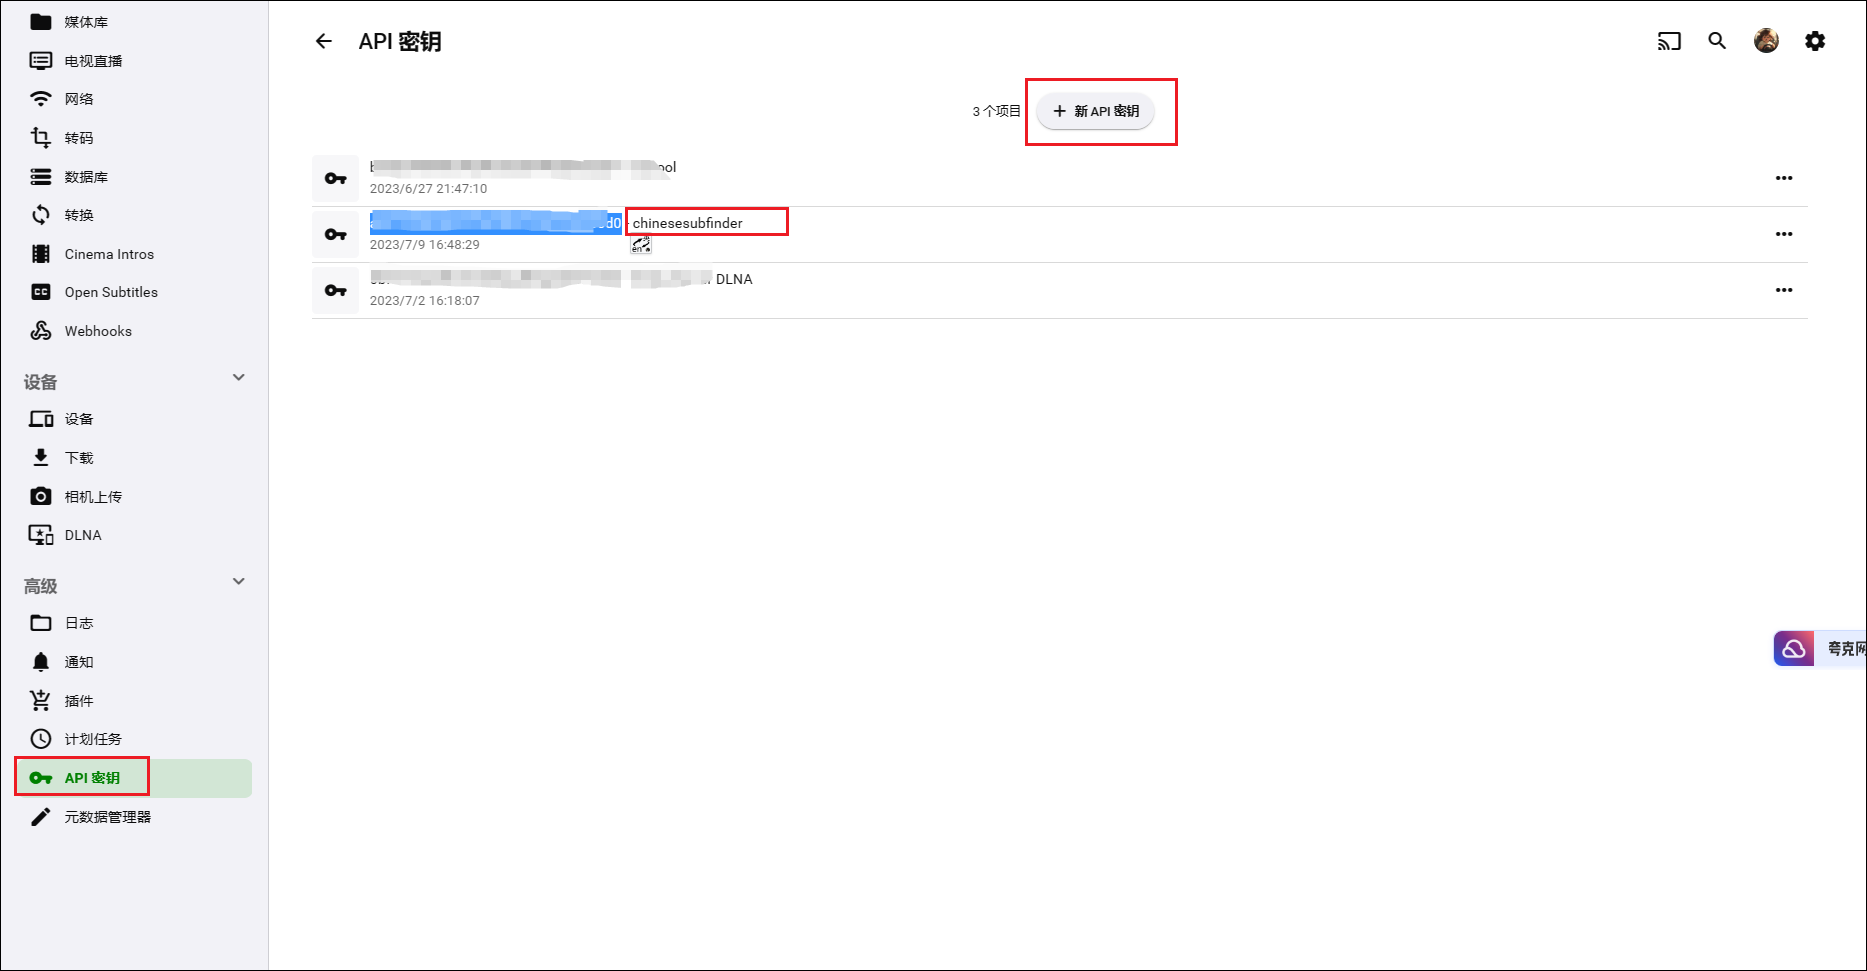Screen dimensions: 1867x971
Task: Open 计划任务 scheduled tasks page
Action: [x=93, y=739]
